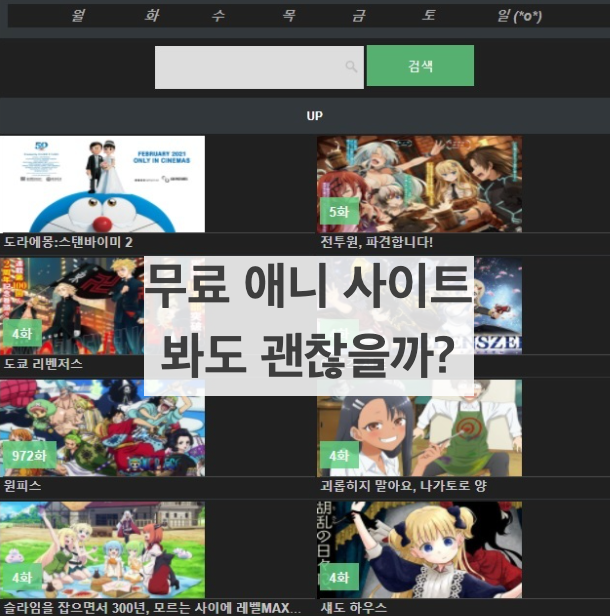Click the 4화 badge on 섀도 하우스

tap(339, 577)
